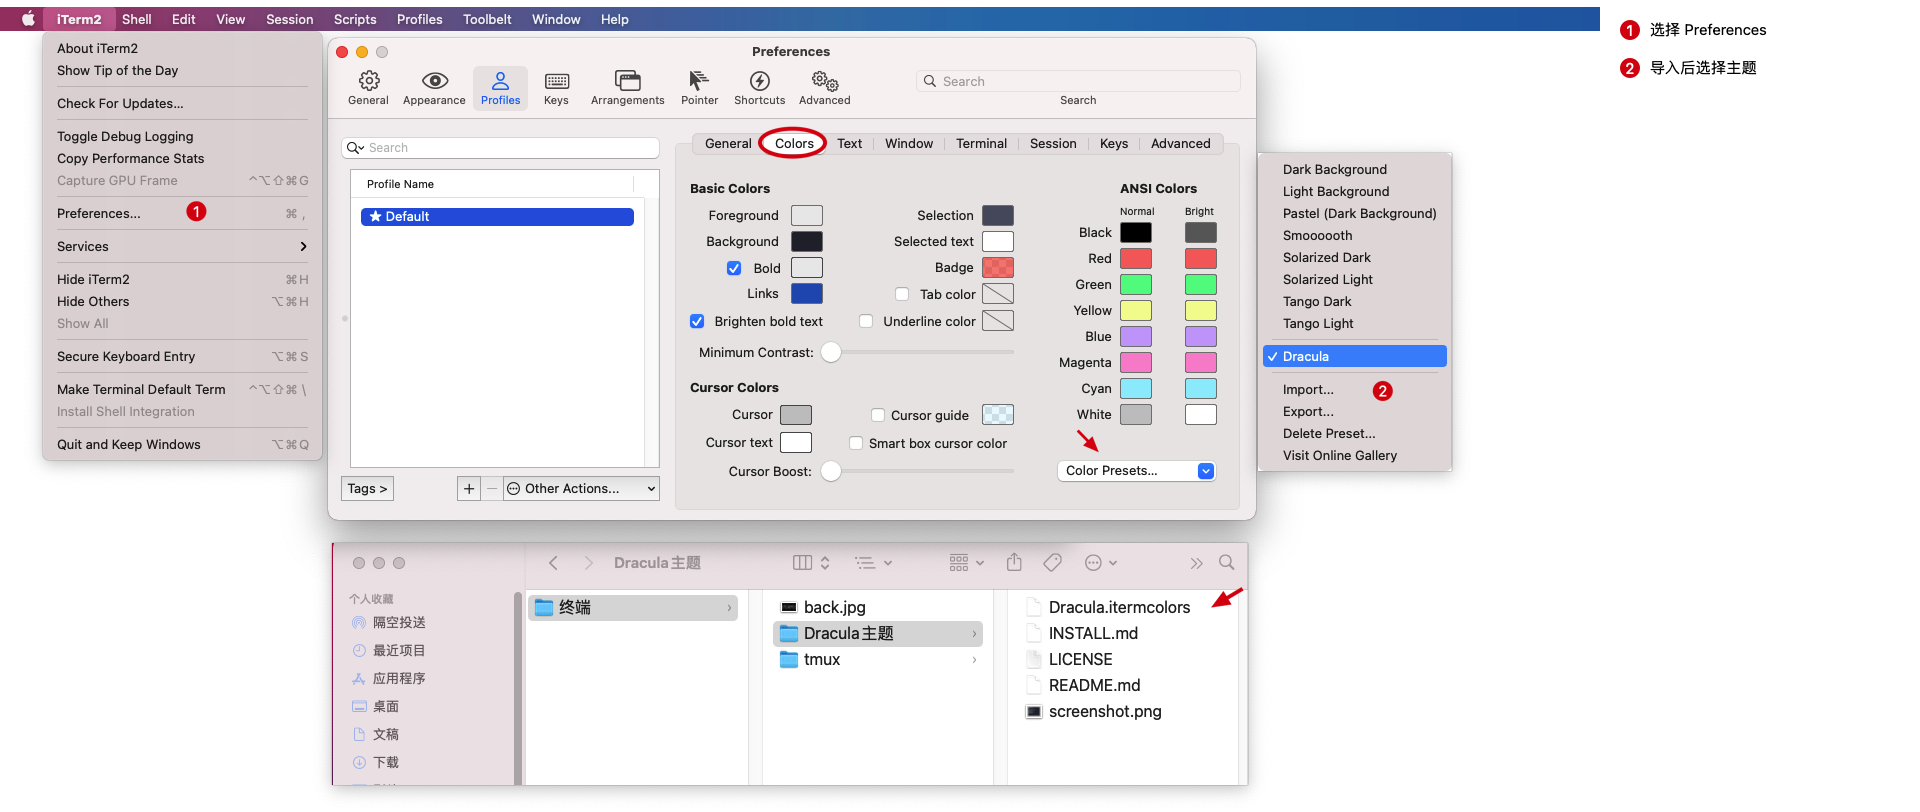The image size is (1920, 812).
Task: Click the Preferences search field
Action: (1078, 82)
